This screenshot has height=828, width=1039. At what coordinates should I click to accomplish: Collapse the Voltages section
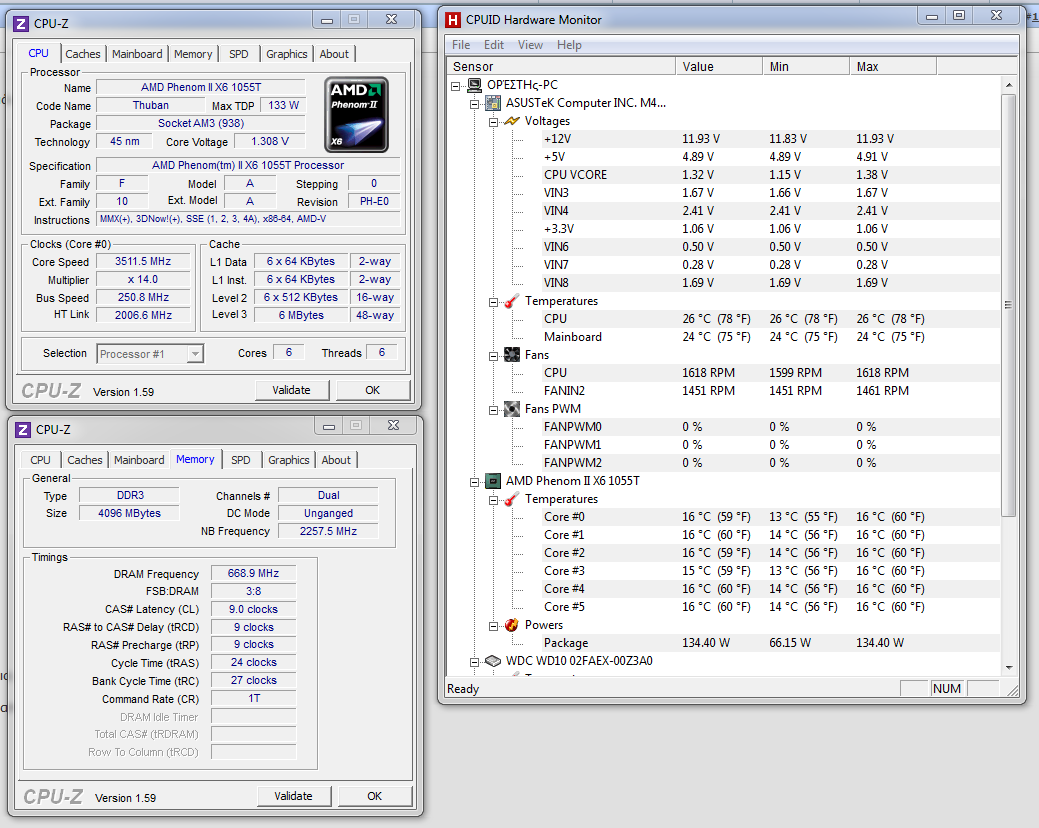coord(493,122)
